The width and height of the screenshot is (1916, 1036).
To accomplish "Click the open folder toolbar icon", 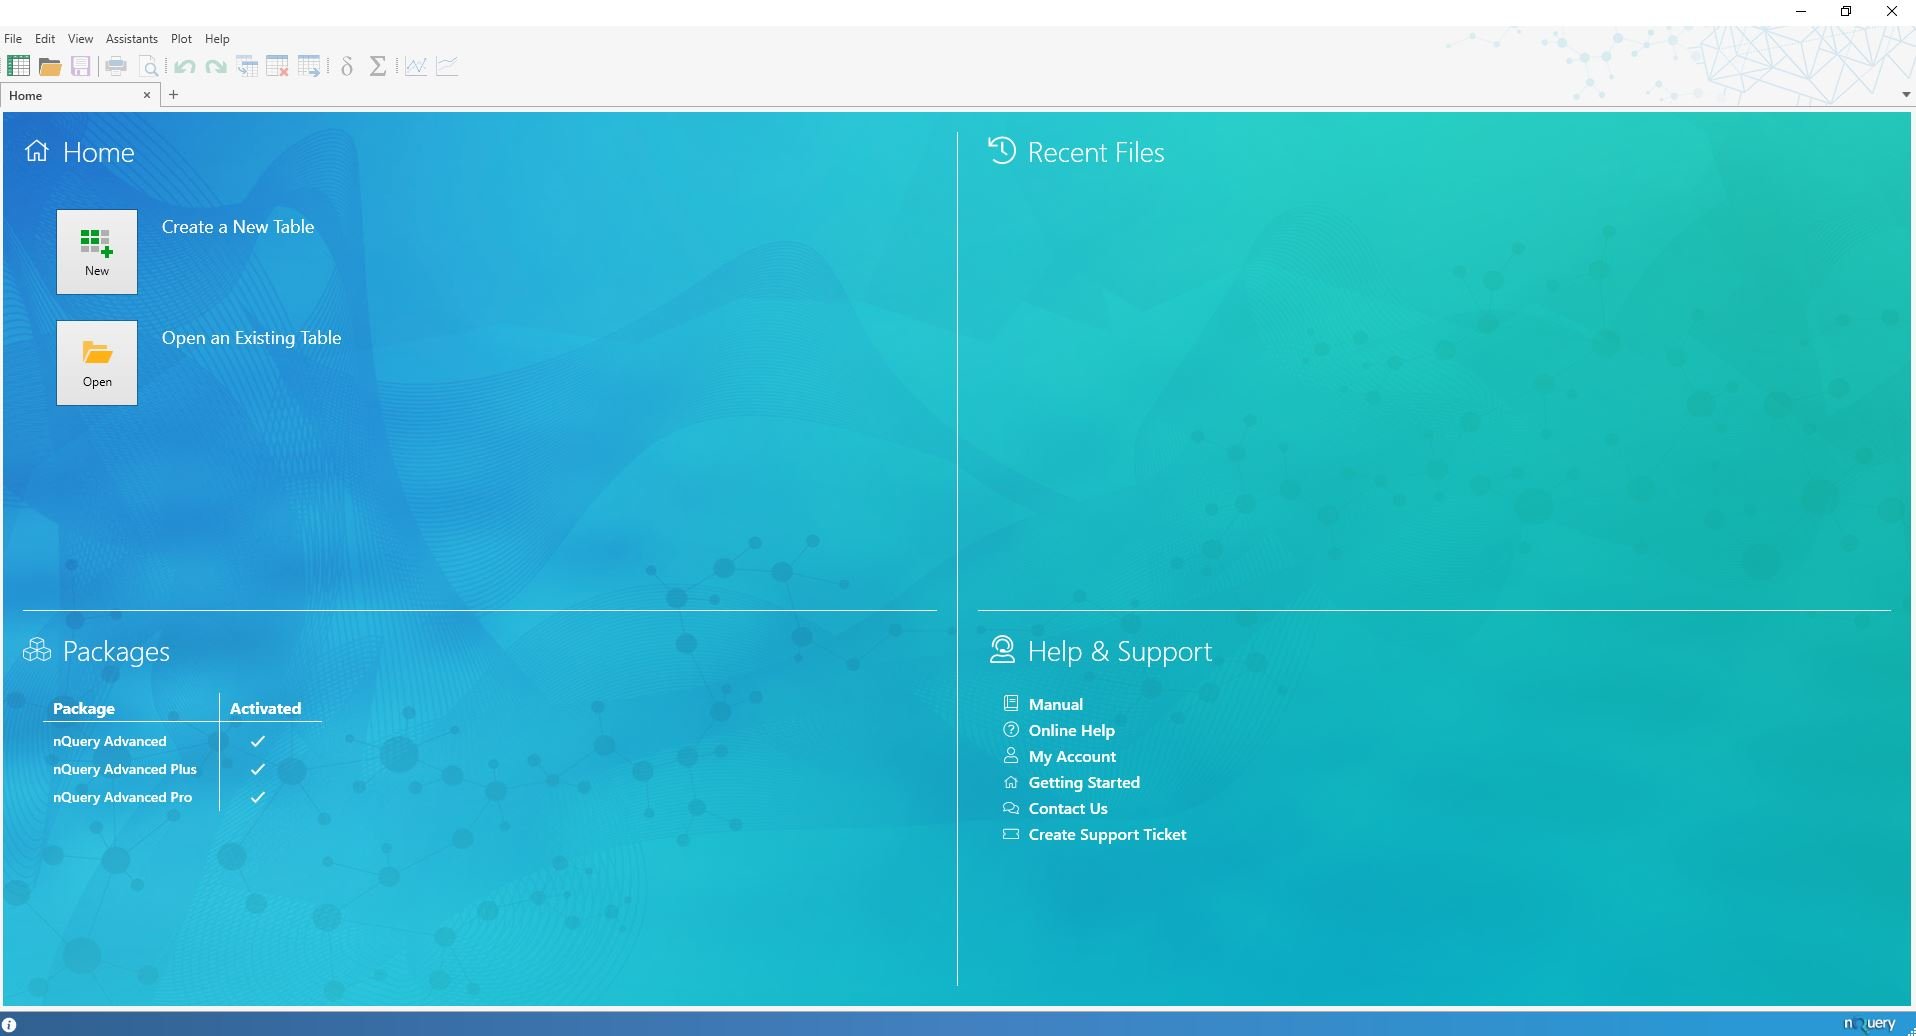I will [50, 67].
